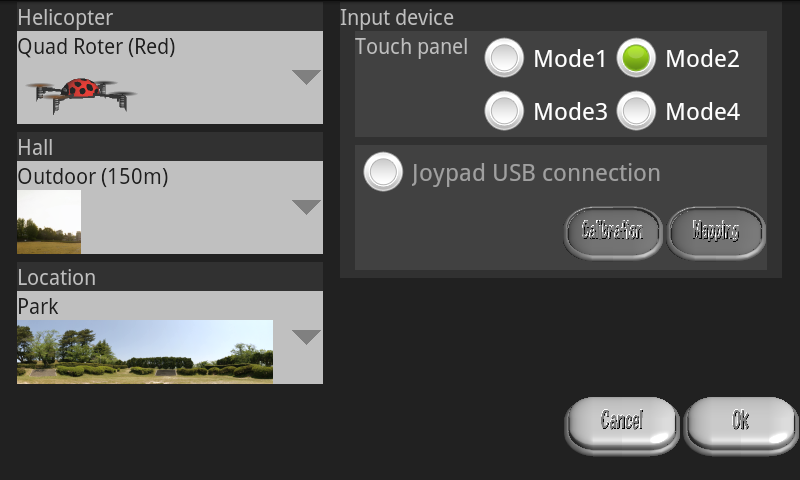This screenshot has width=800, height=480.
Task: Open the joypad Mapping button
Action: (715, 231)
